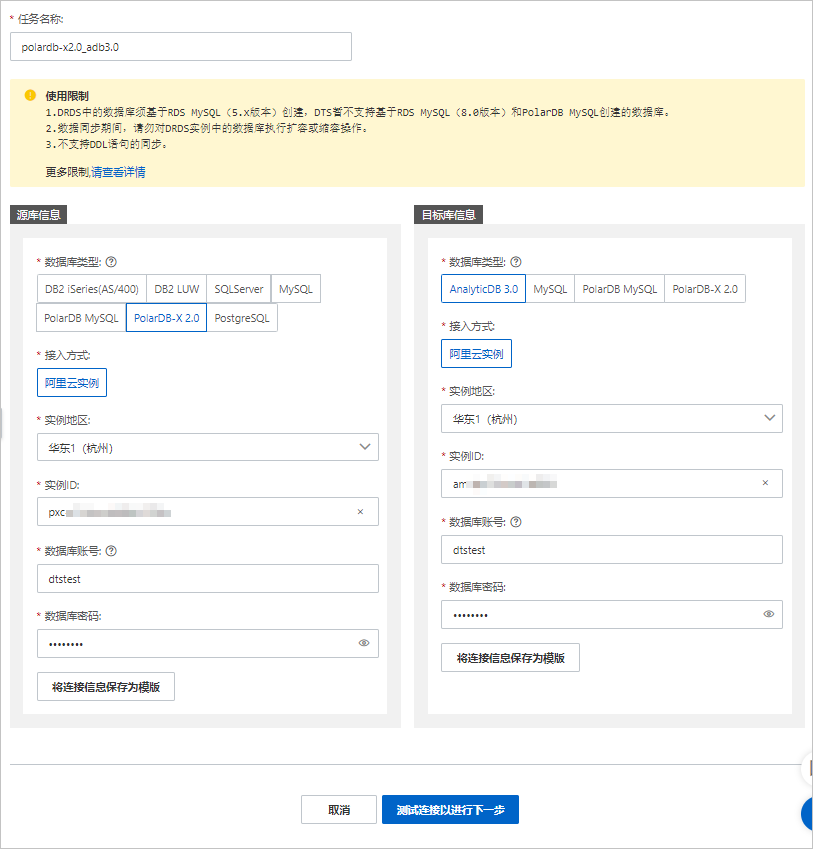The width and height of the screenshot is (813, 849).
Task: Select DB2 iSeries(AS/400) as source type
Action: pos(92,289)
